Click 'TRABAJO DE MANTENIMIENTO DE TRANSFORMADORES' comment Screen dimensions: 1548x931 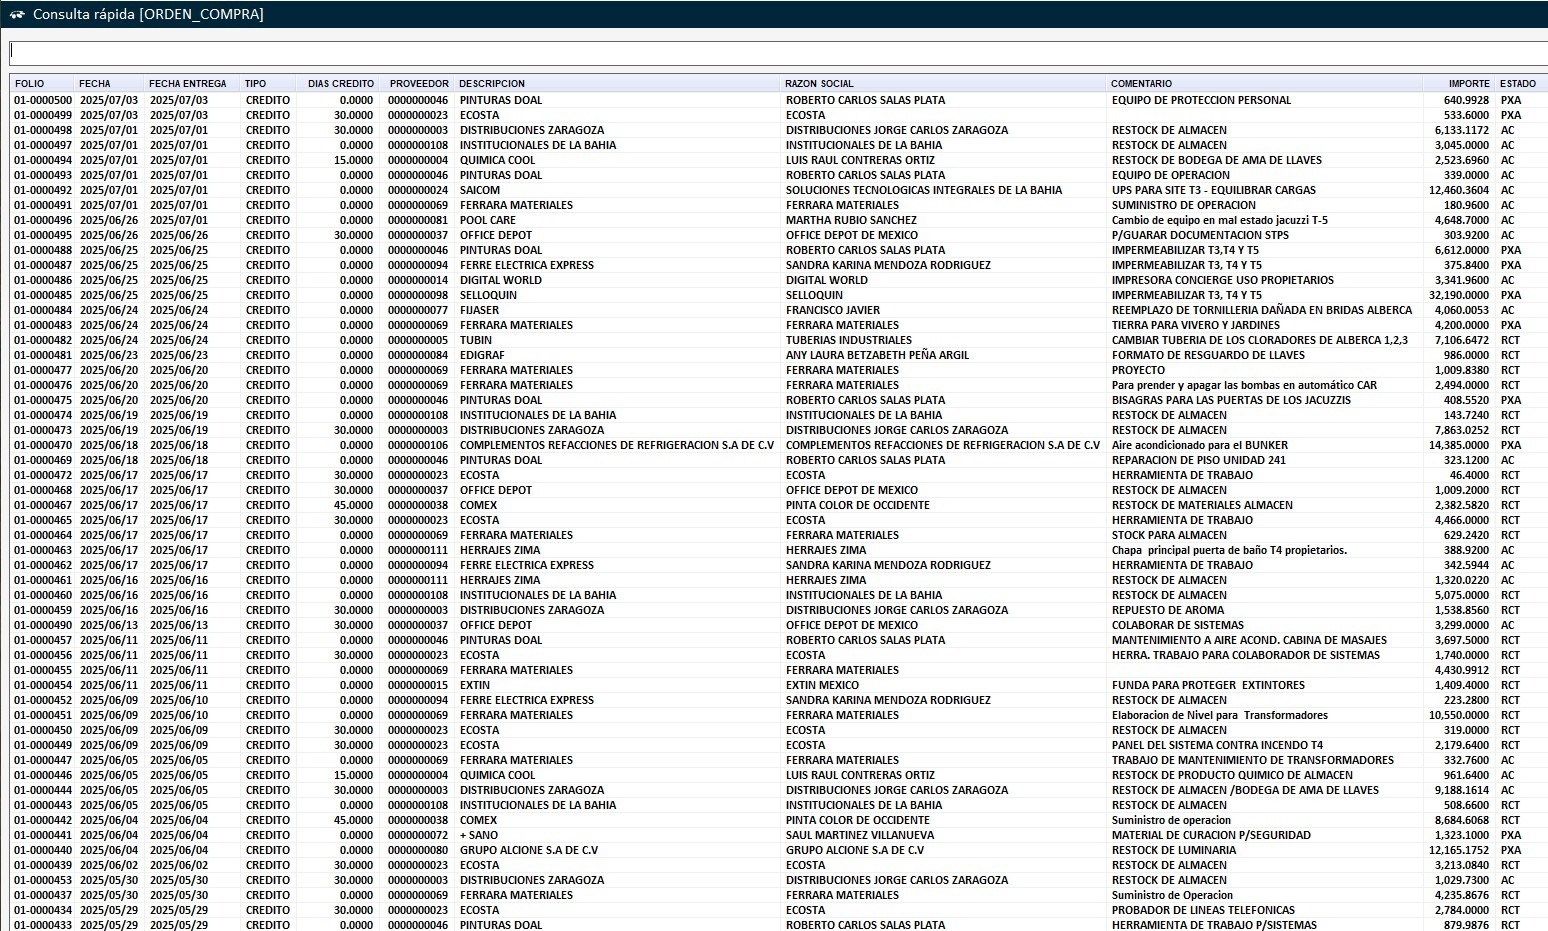point(1252,760)
